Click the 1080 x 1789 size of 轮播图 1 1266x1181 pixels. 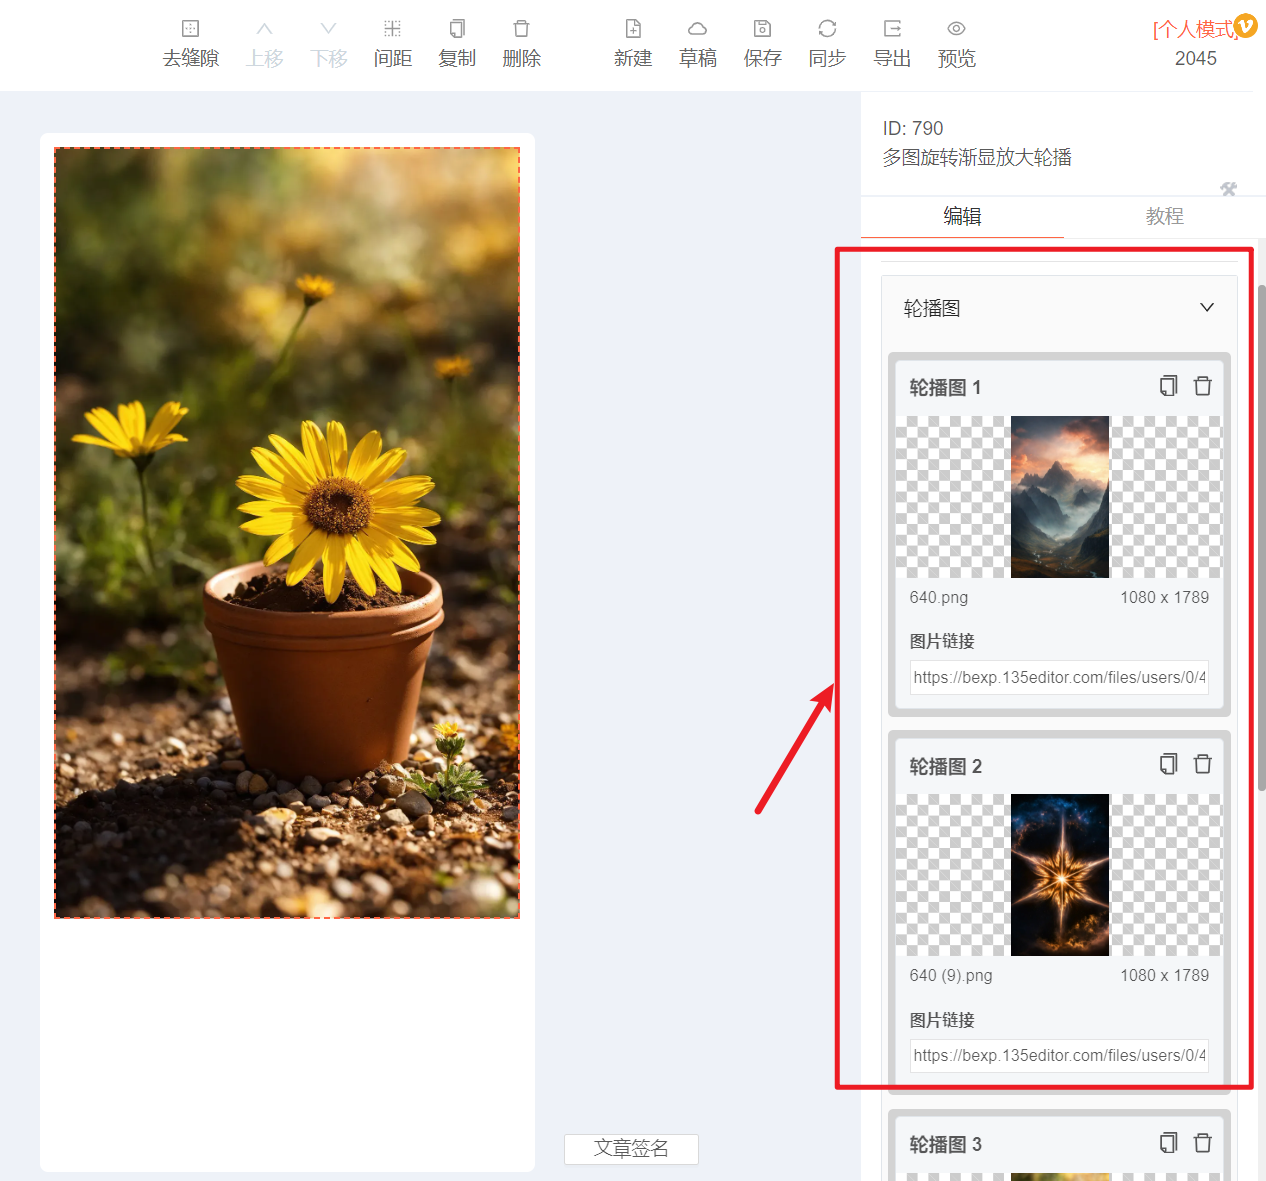[x=1164, y=597]
